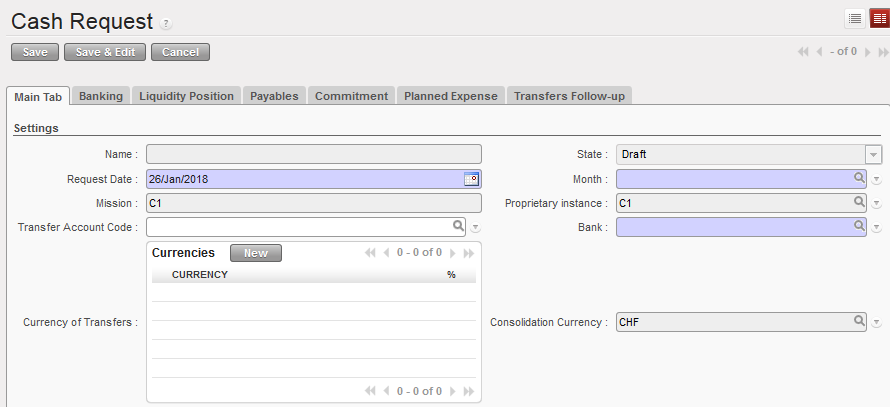Click the Consolidation Currency search icon
Screen dimensions: 890x407
click(x=859, y=322)
